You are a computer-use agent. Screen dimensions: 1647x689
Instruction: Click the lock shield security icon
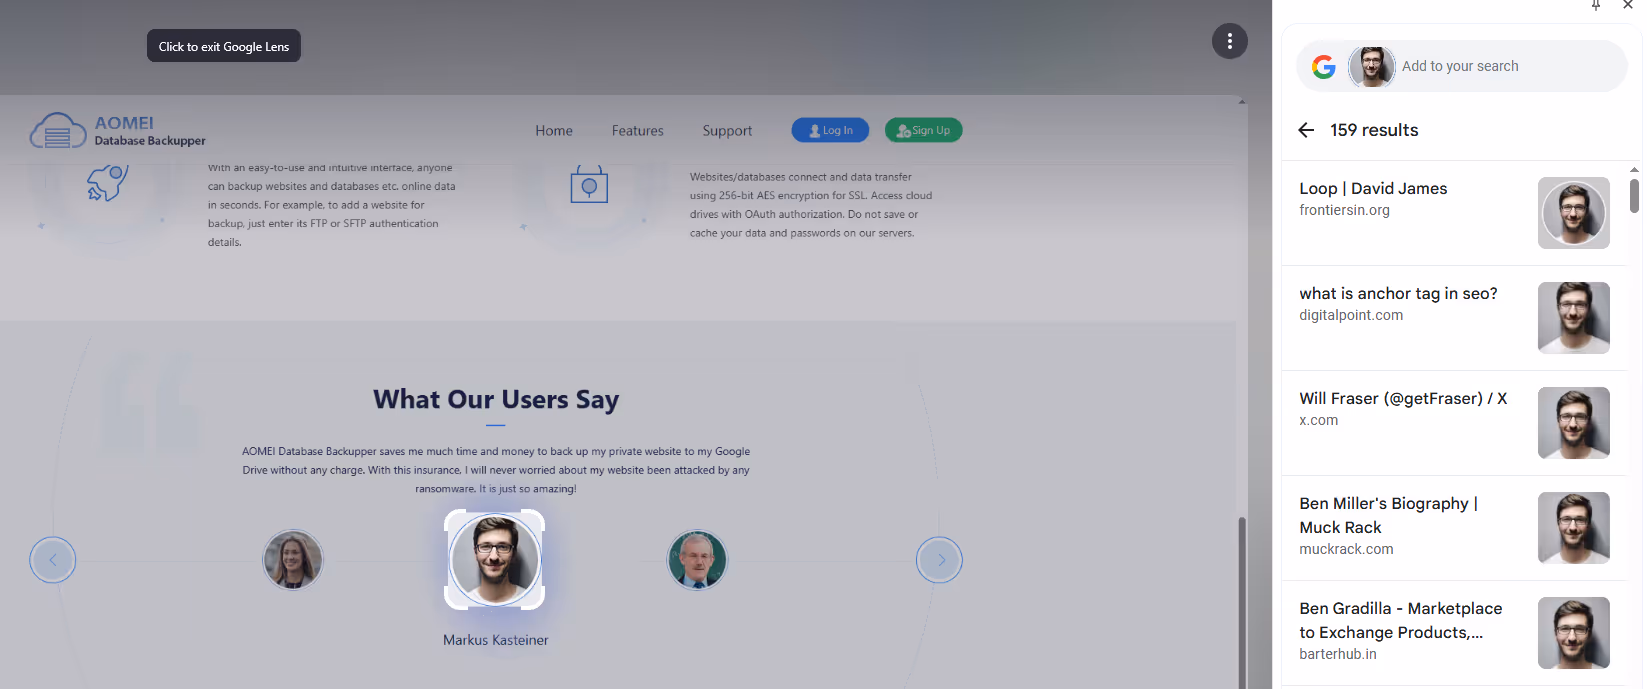(x=589, y=185)
